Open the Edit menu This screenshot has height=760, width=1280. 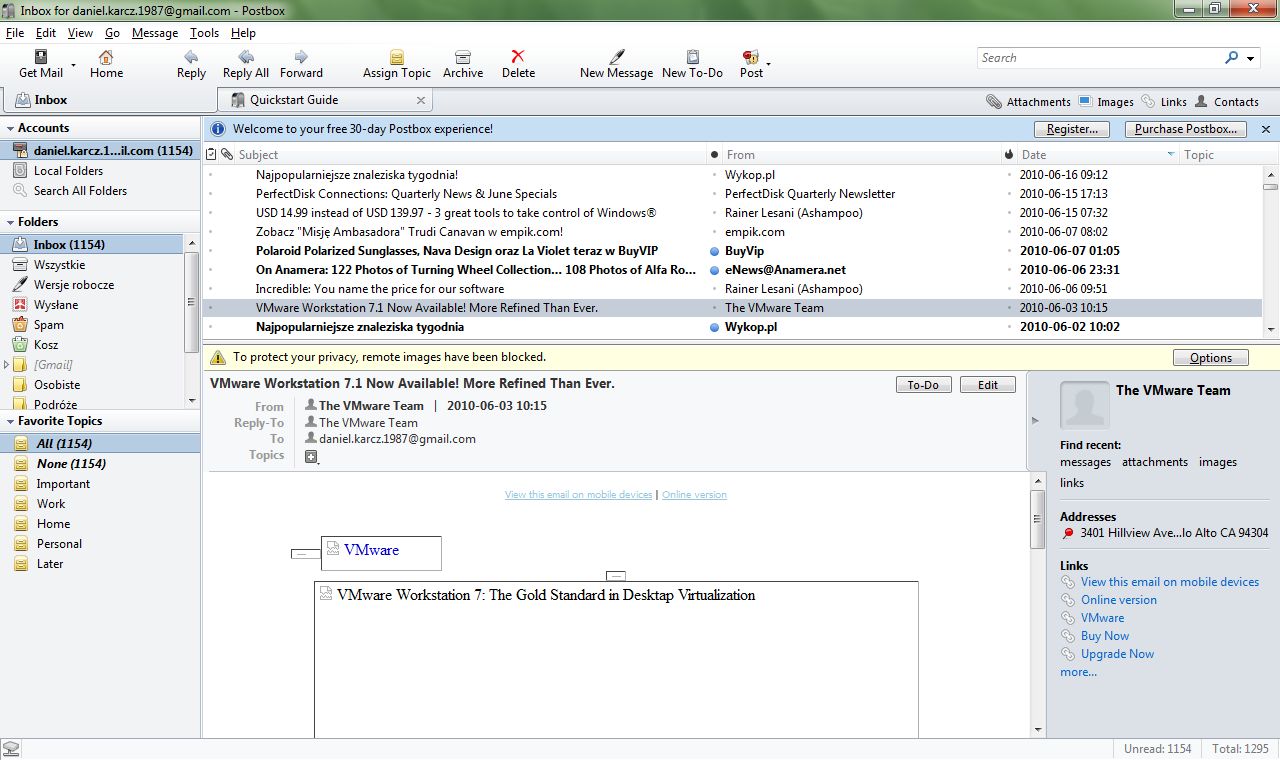point(46,33)
